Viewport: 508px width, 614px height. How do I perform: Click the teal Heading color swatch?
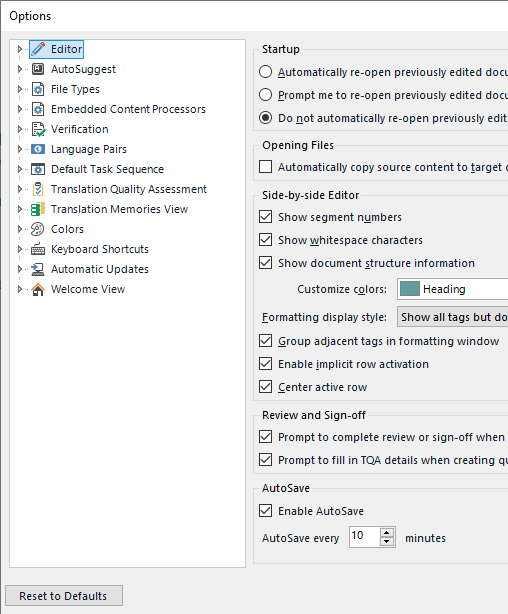tap(410, 289)
